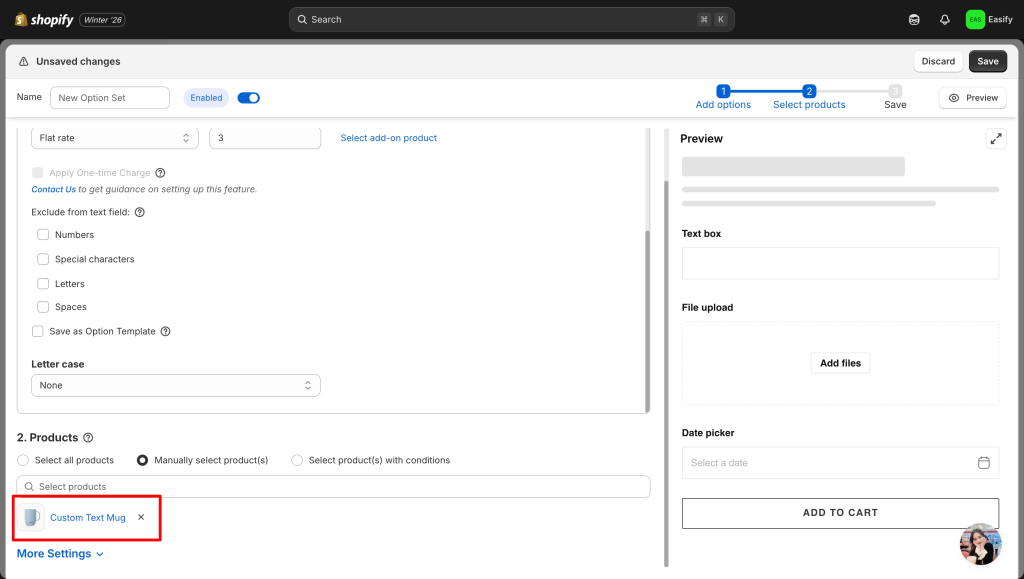
Task: Open the Flat rate dropdown
Action: tap(115, 138)
